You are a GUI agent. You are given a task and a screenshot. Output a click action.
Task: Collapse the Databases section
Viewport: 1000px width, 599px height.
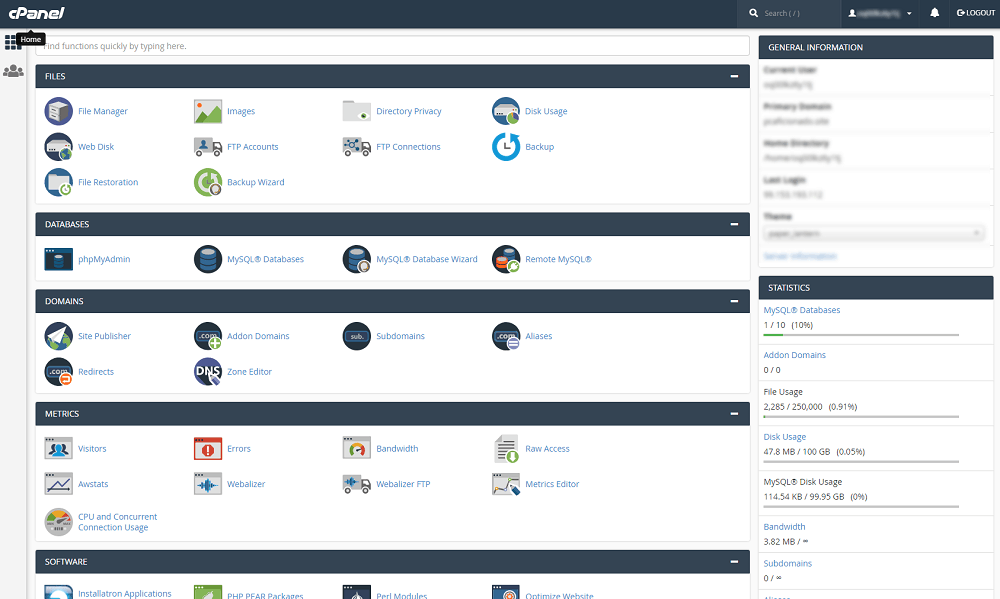pyautogui.click(x=734, y=224)
